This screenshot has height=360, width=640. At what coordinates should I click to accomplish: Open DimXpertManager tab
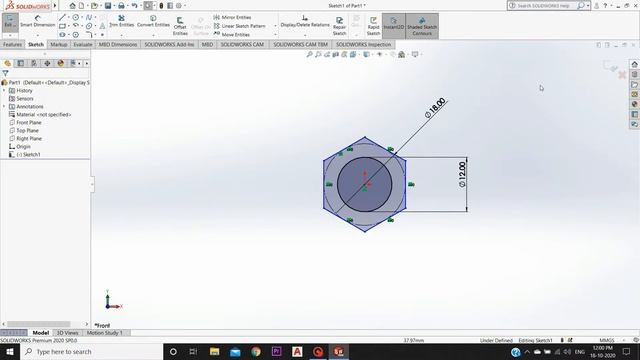click(x=47, y=63)
